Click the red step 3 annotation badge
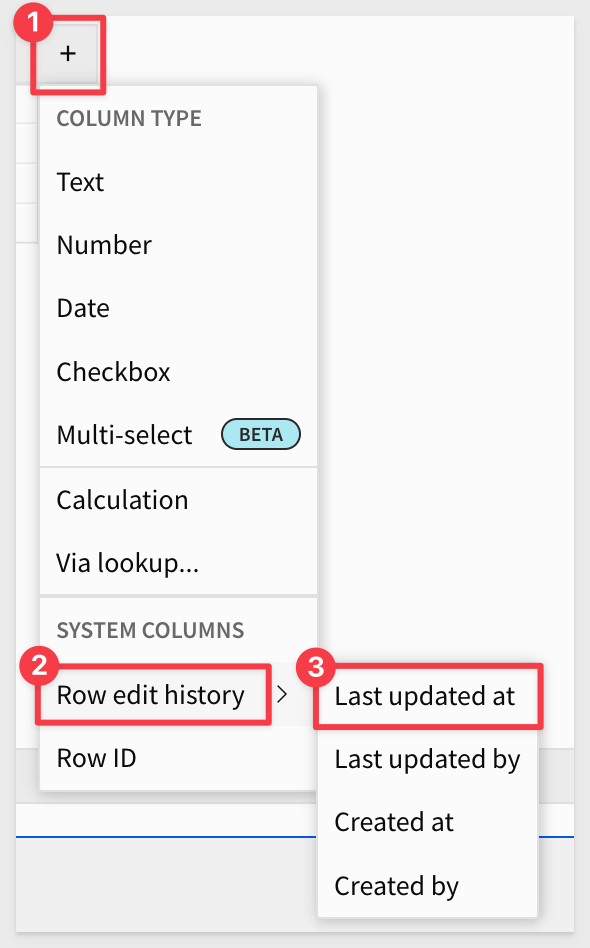The width and height of the screenshot is (590, 948). (316, 667)
